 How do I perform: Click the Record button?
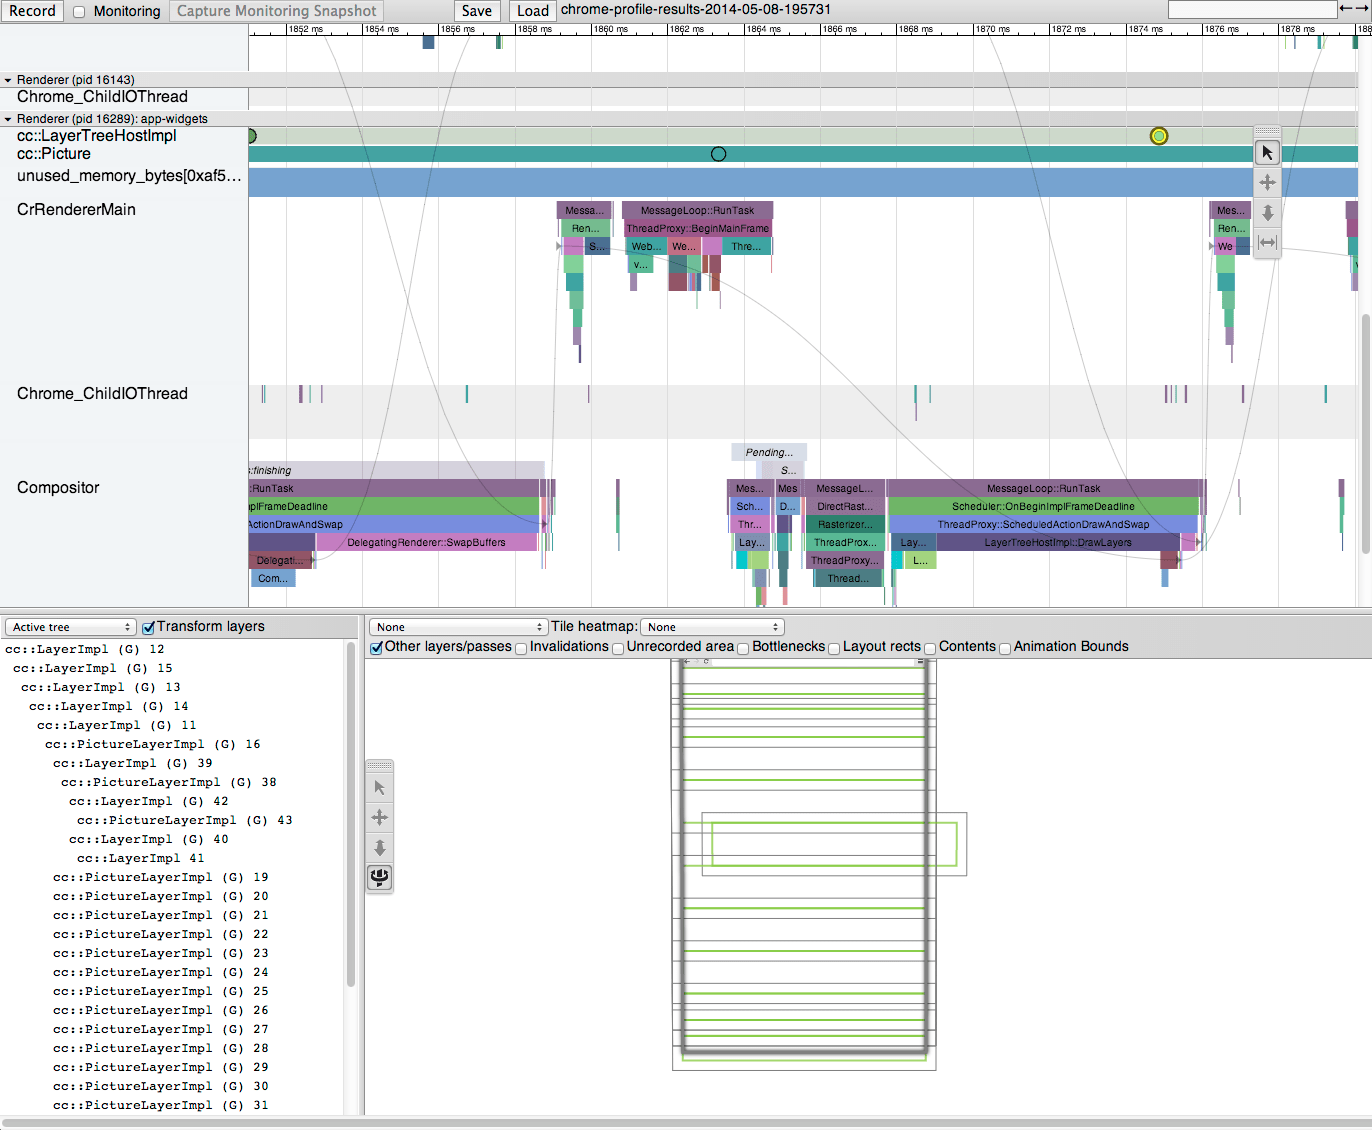31,12
